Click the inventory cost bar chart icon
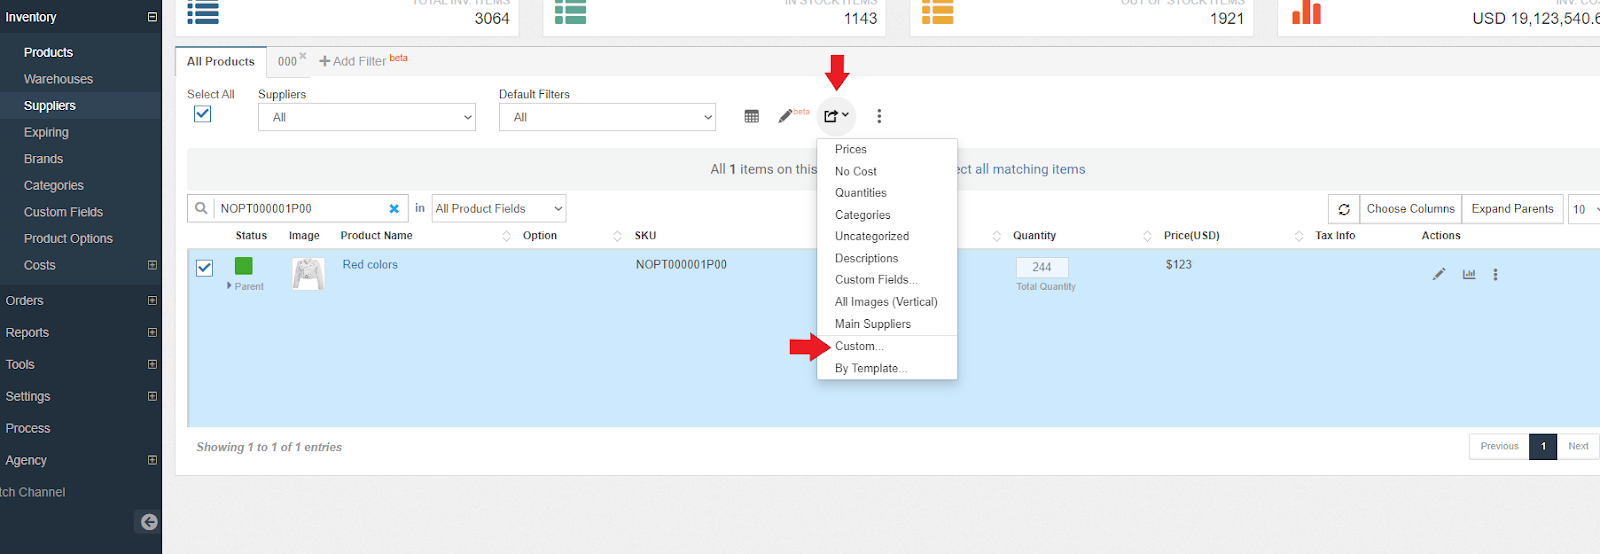This screenshot has width=1600, height=554. 1306,12
